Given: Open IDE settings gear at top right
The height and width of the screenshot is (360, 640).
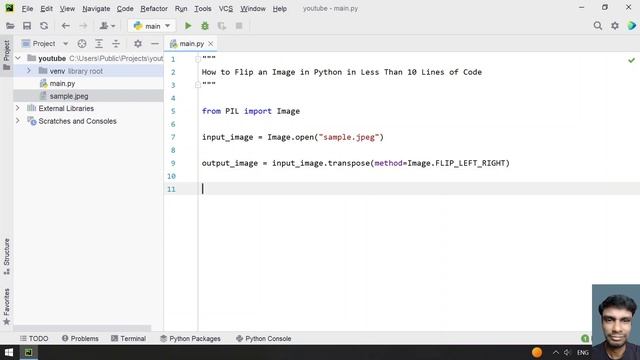Looking at the screenshot, I should coord(615,26).
